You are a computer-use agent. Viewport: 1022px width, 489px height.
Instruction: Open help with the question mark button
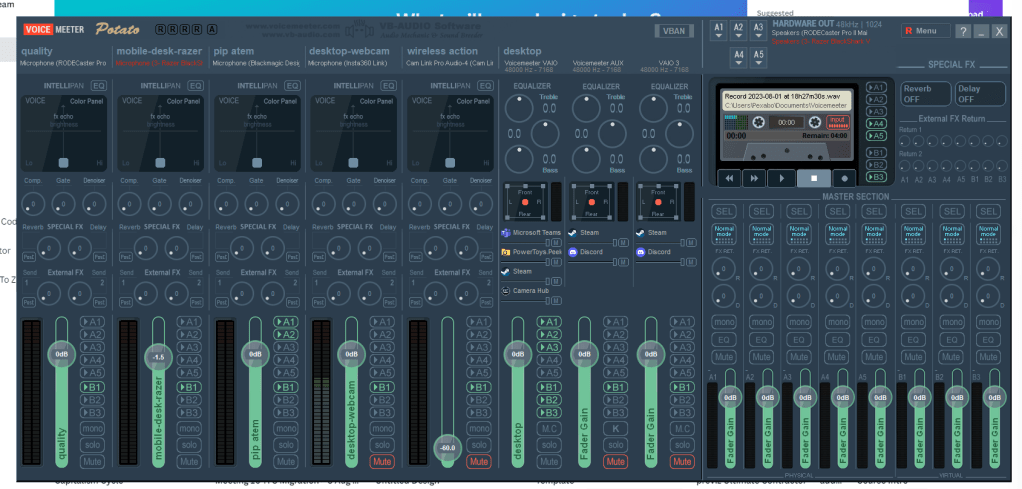click(963, 31)
